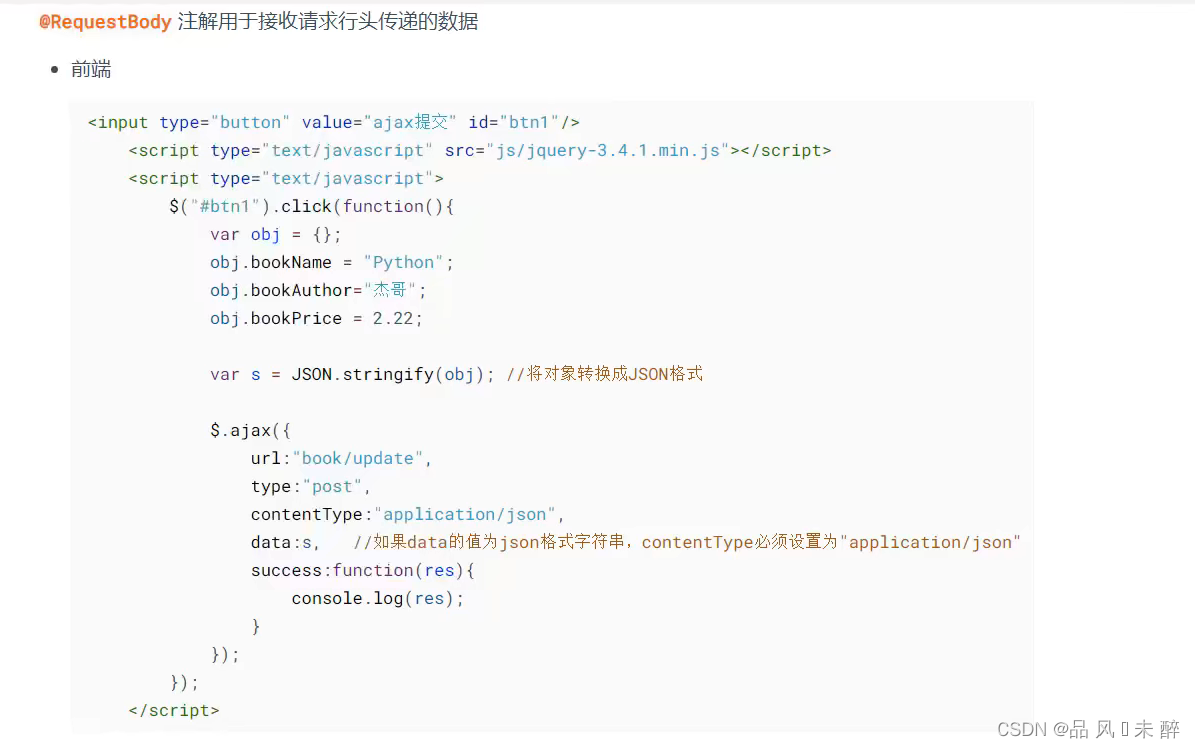Click the url:"book/update" line

coord(341,459)
